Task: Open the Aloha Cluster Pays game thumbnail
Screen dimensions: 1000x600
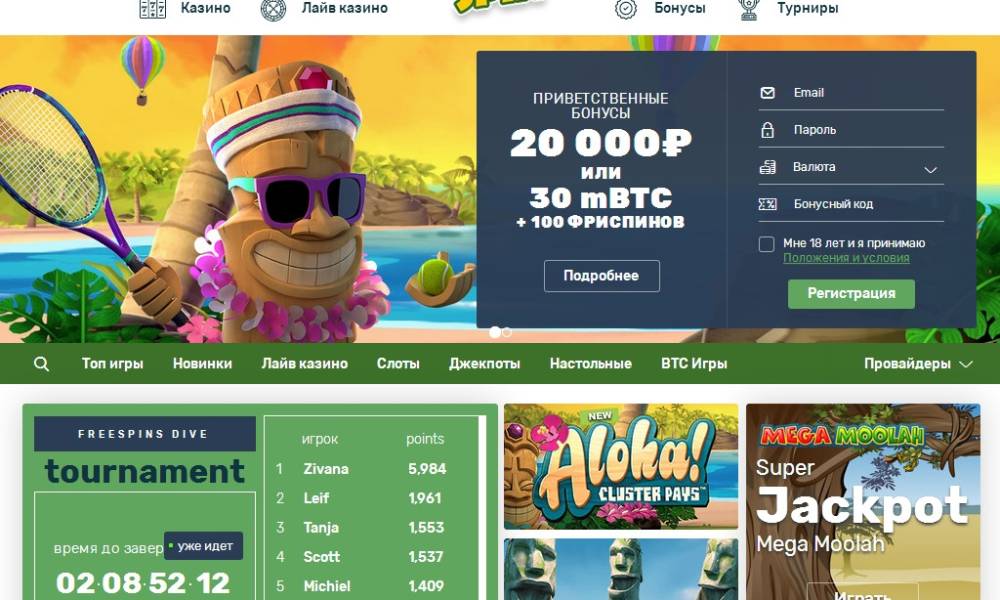Action: 621,466
